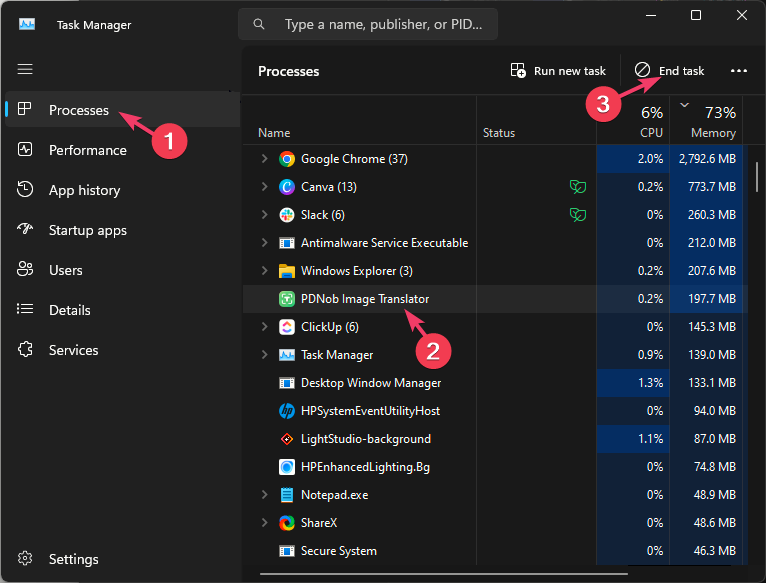This screenshot has height=583, width=766.
Task: Click the search magnifier icon
Action: point(259,24)
